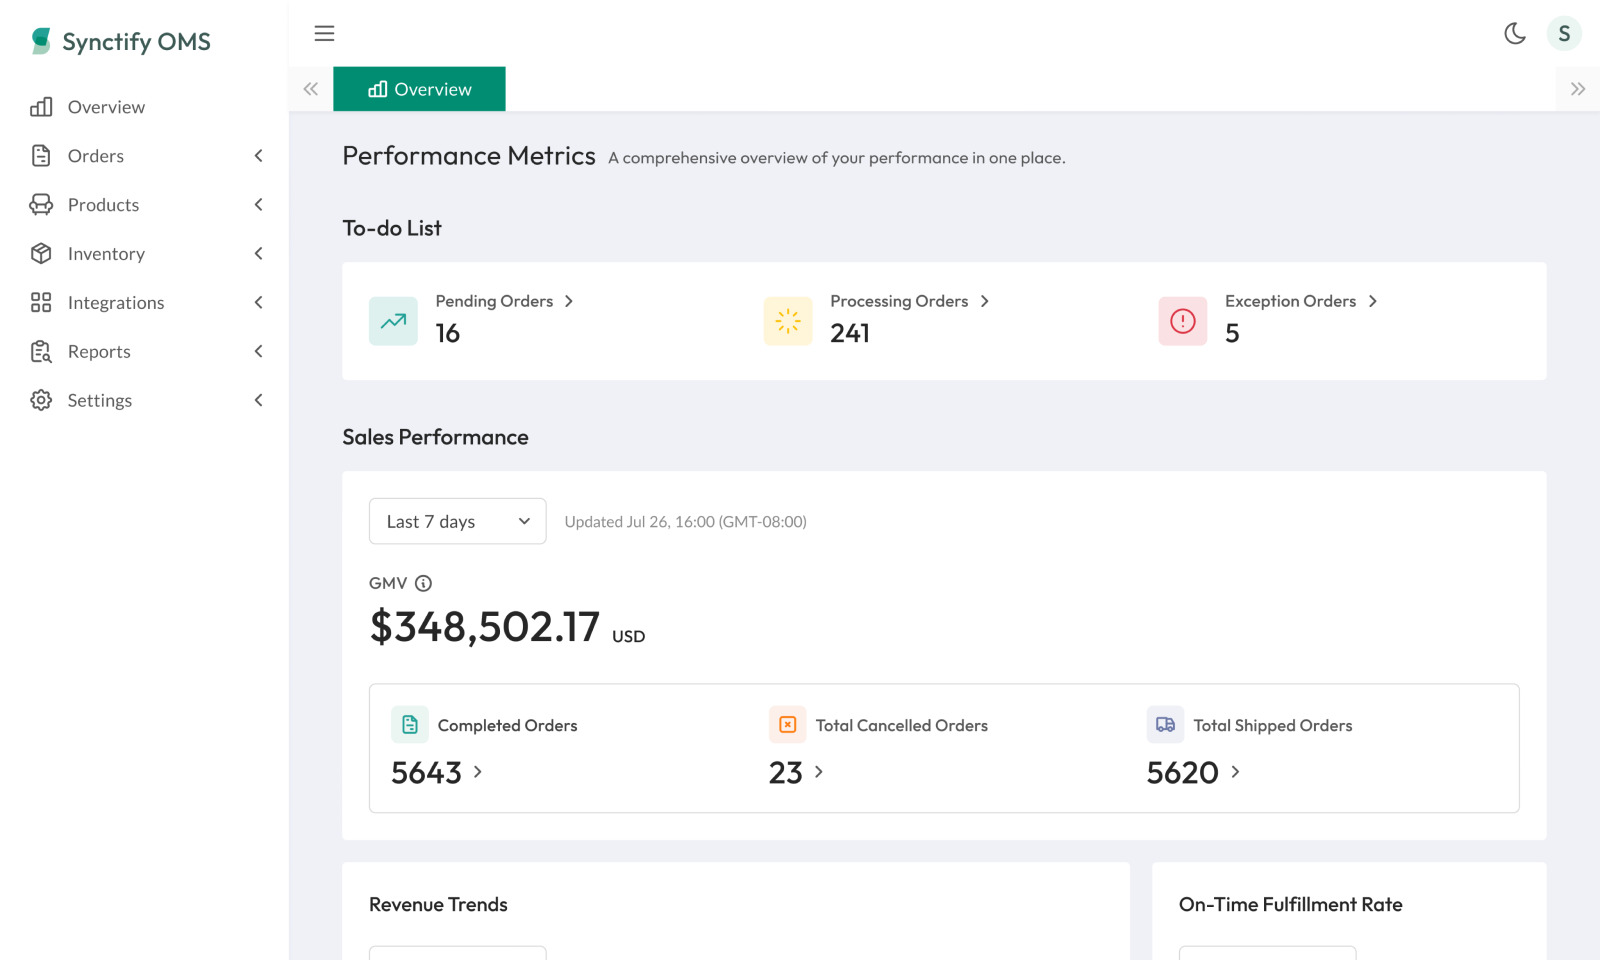The height and width of the screenshot is (960, 1600).
Task: Open the user avatar profile menu
Action: [1564, 34]
